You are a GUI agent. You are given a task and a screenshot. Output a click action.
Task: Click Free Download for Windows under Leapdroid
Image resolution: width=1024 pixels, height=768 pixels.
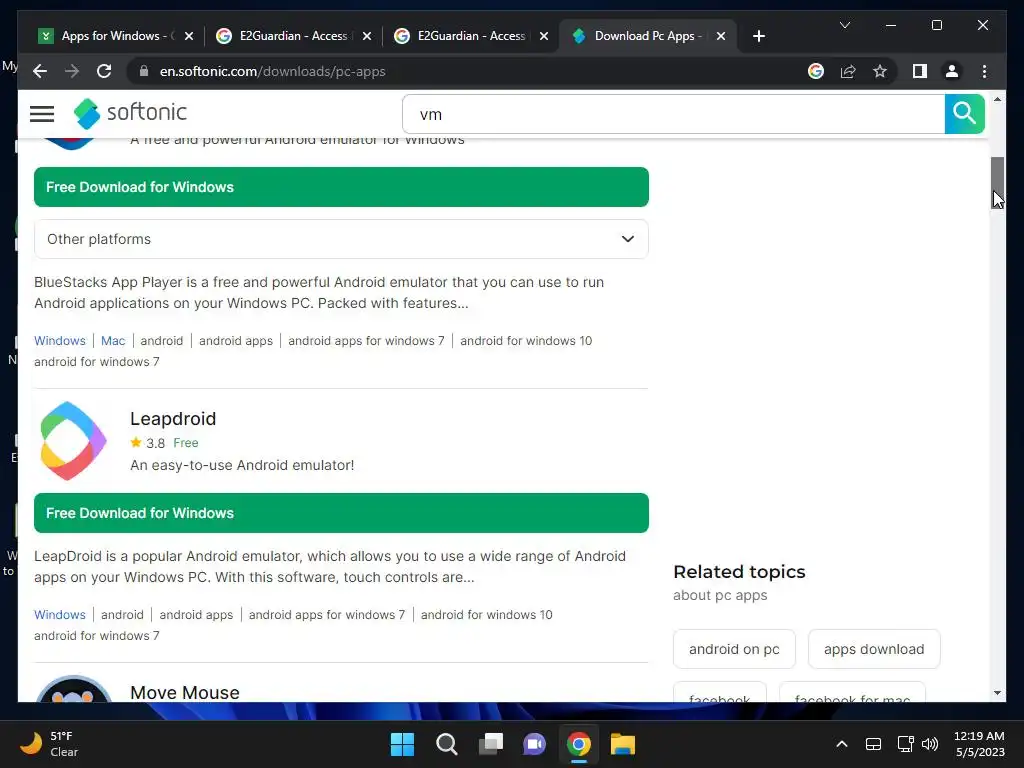(341, 513)
